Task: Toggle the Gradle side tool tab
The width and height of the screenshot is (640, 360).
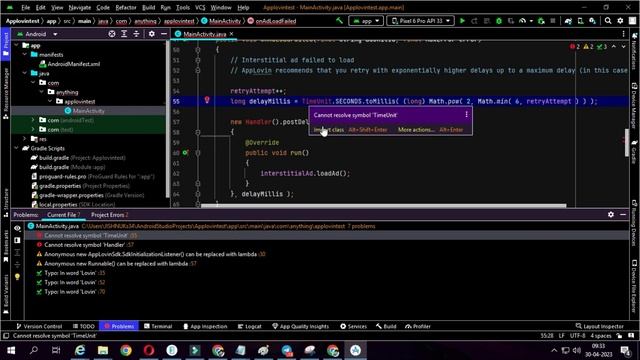Action: pyautogui.click(x=634, y=152)
